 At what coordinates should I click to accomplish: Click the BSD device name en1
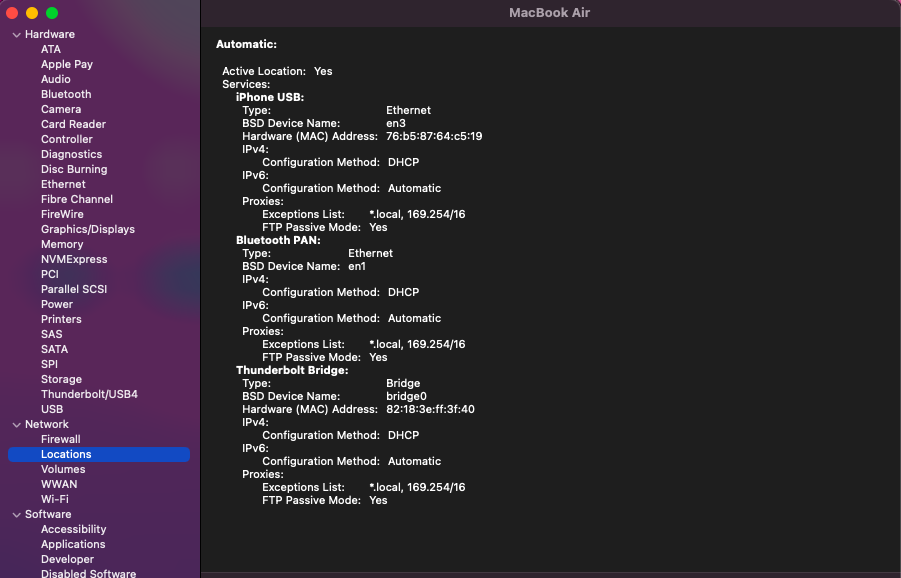[x=357, y=266]
